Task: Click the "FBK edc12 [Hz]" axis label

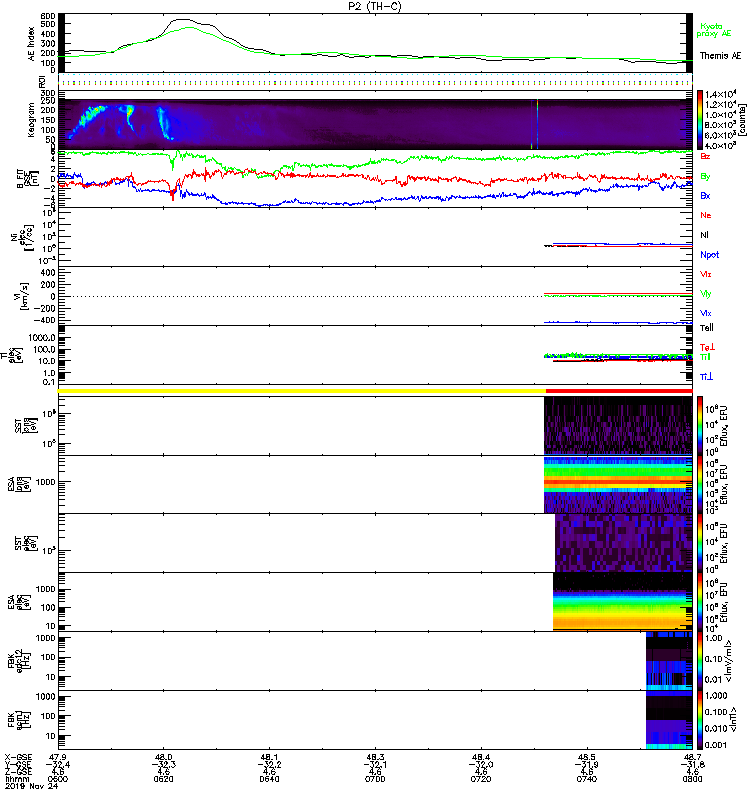Action: click(20, 660)
